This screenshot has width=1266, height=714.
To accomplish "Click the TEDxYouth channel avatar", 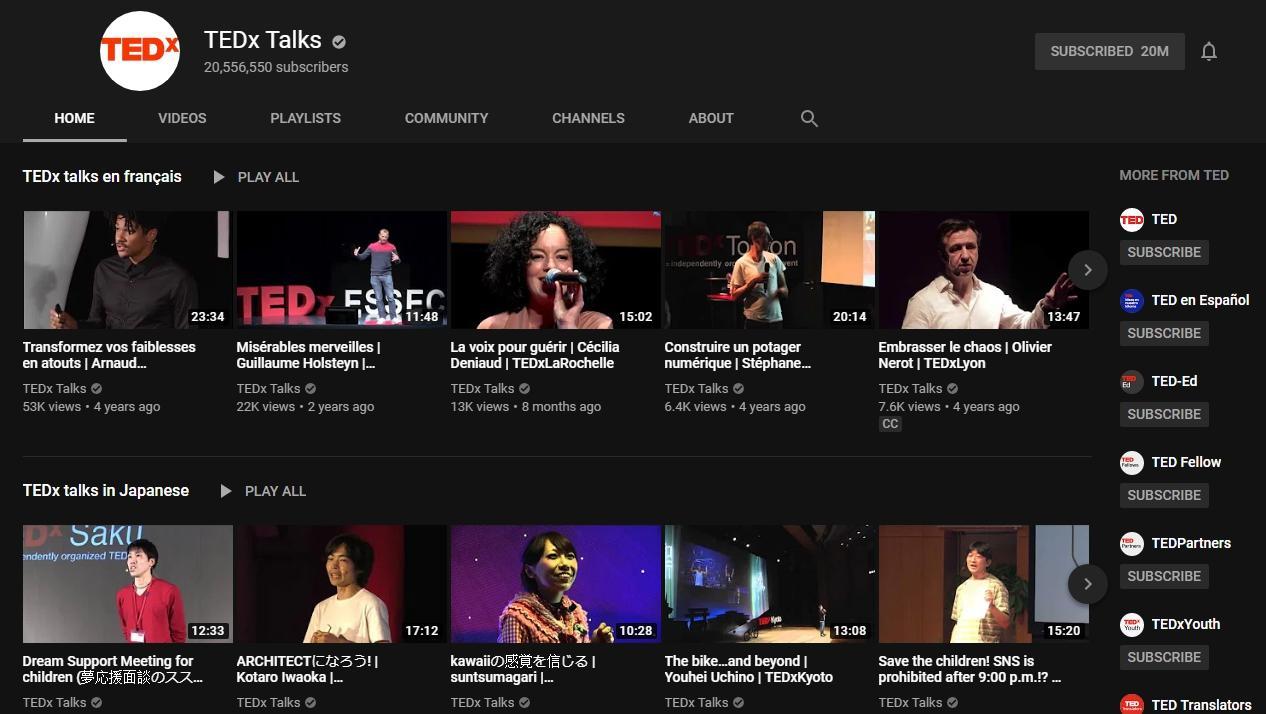I will coord(1131,625).
